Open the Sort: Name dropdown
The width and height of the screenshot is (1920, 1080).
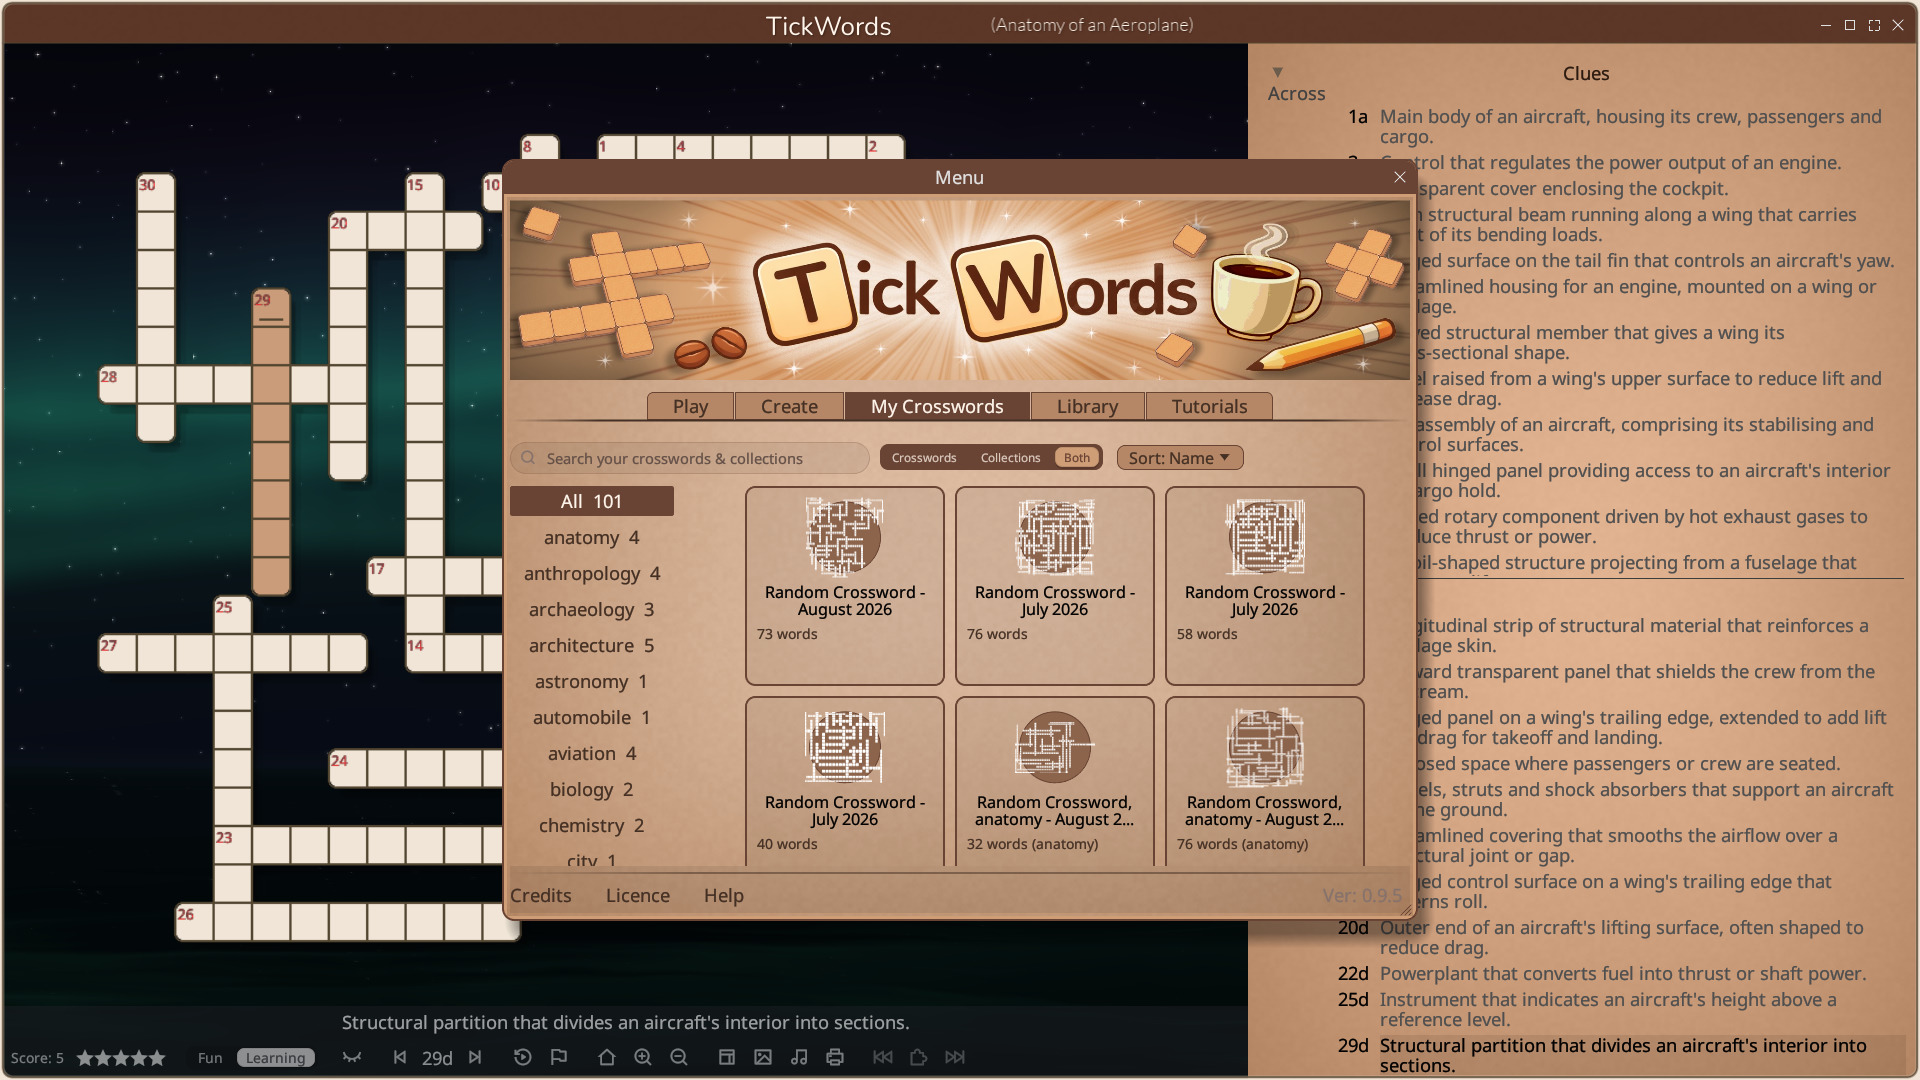(x=1180, y=458)
